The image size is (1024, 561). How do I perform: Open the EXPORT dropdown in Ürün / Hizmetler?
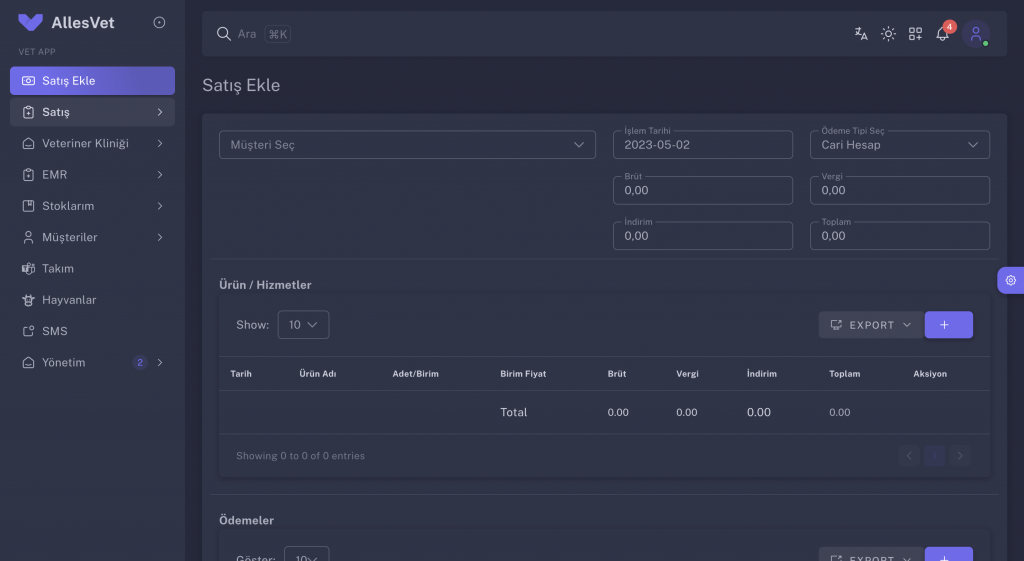pos(871,325)
